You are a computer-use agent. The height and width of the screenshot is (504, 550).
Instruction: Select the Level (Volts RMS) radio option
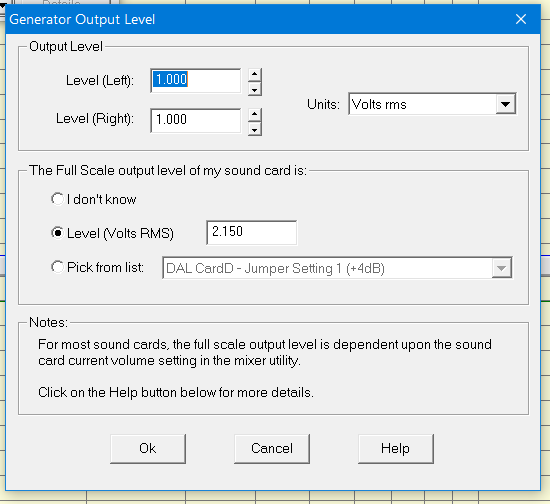pyautogui.click(x=57, y=233)
